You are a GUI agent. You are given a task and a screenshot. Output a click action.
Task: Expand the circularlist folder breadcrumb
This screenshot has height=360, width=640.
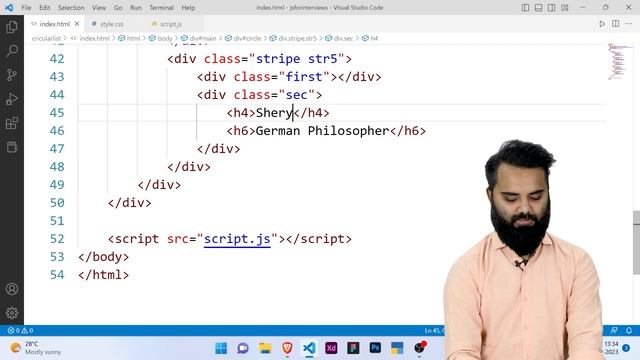point(46,38)
